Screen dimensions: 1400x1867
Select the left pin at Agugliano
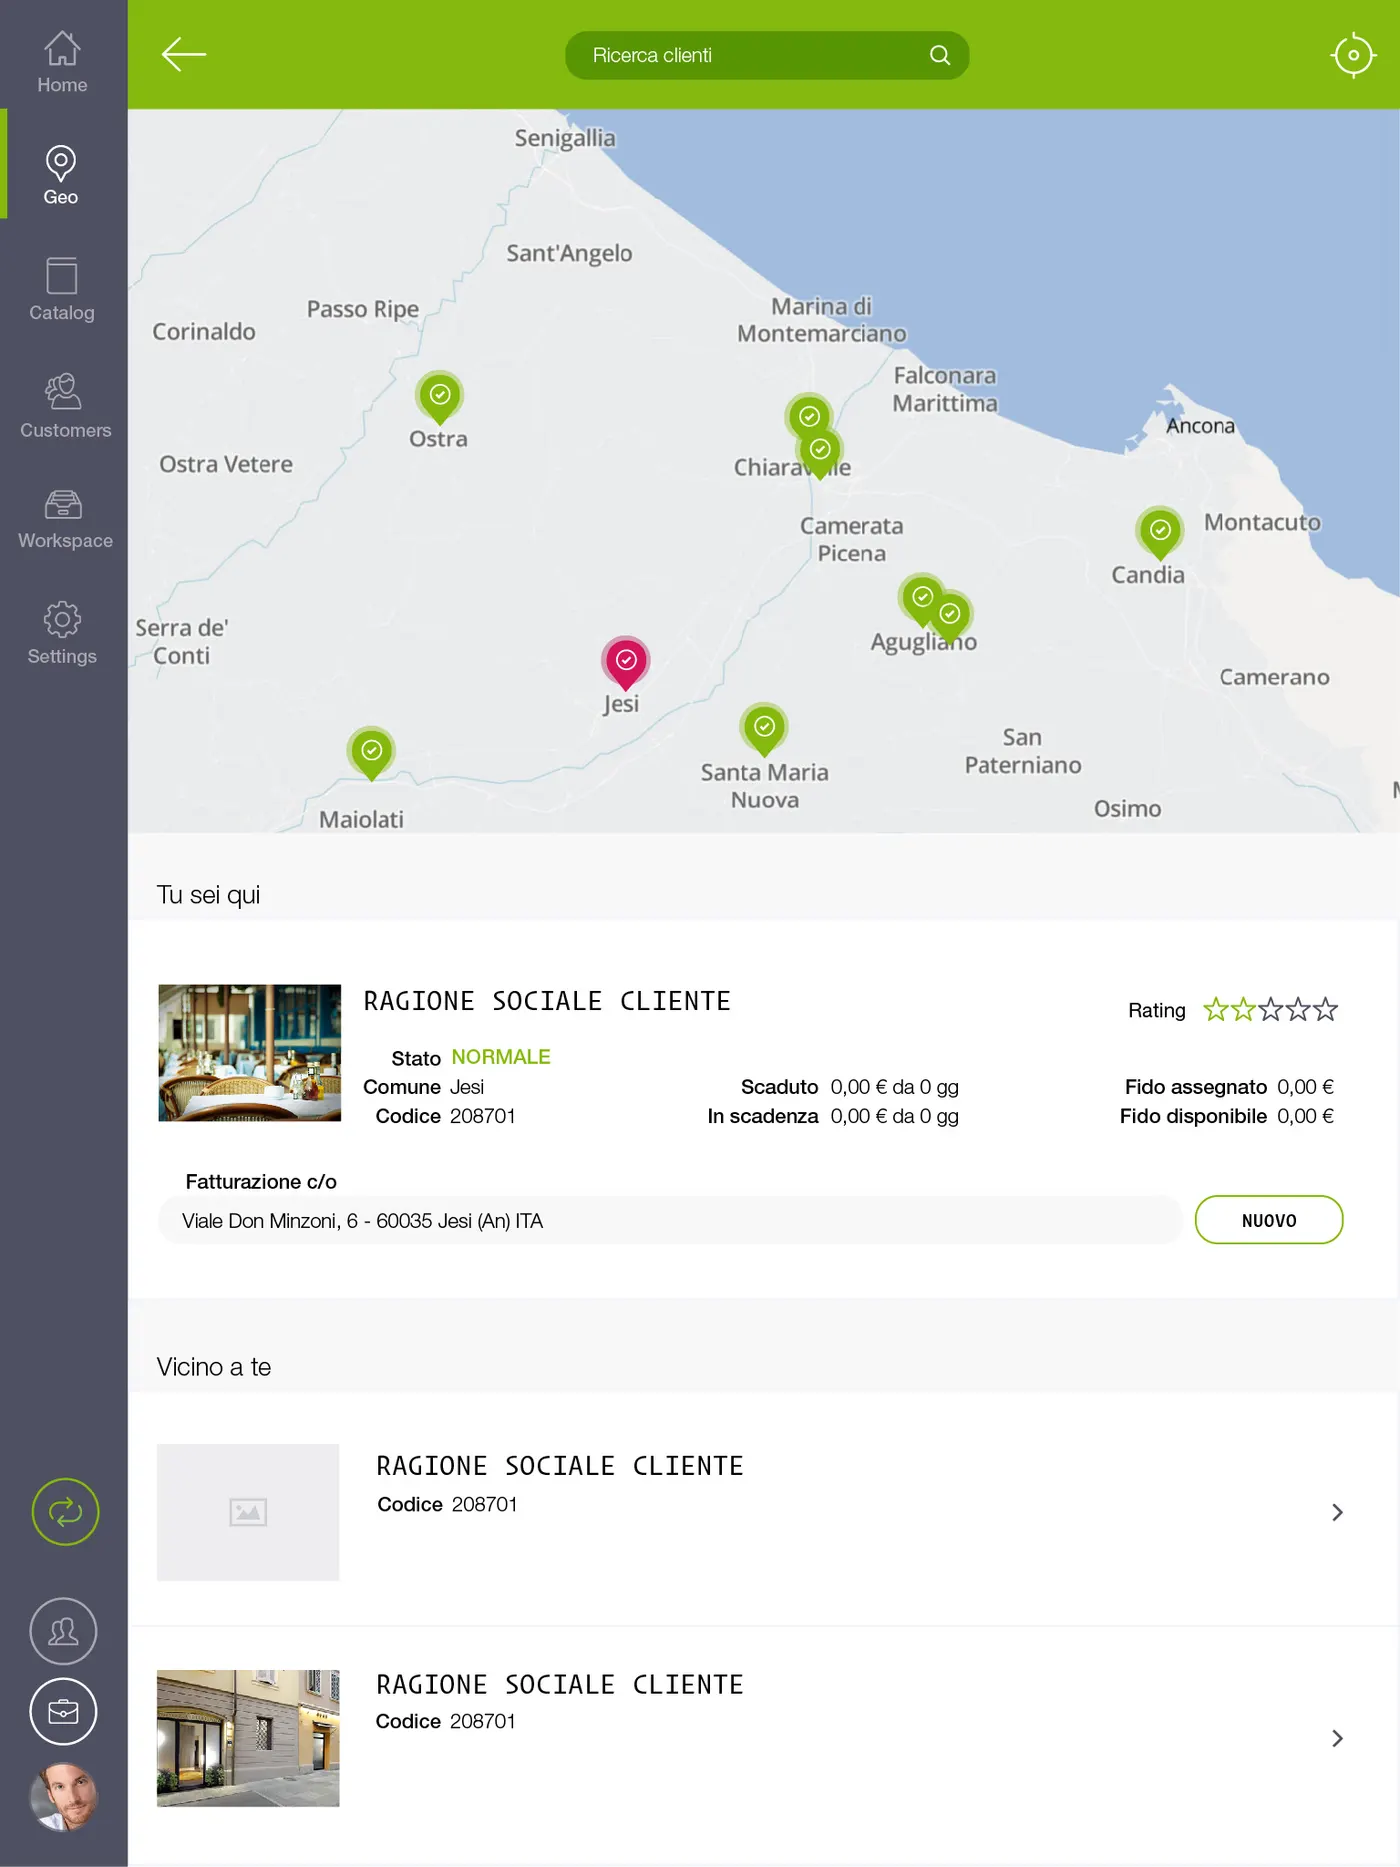point(921,598)
